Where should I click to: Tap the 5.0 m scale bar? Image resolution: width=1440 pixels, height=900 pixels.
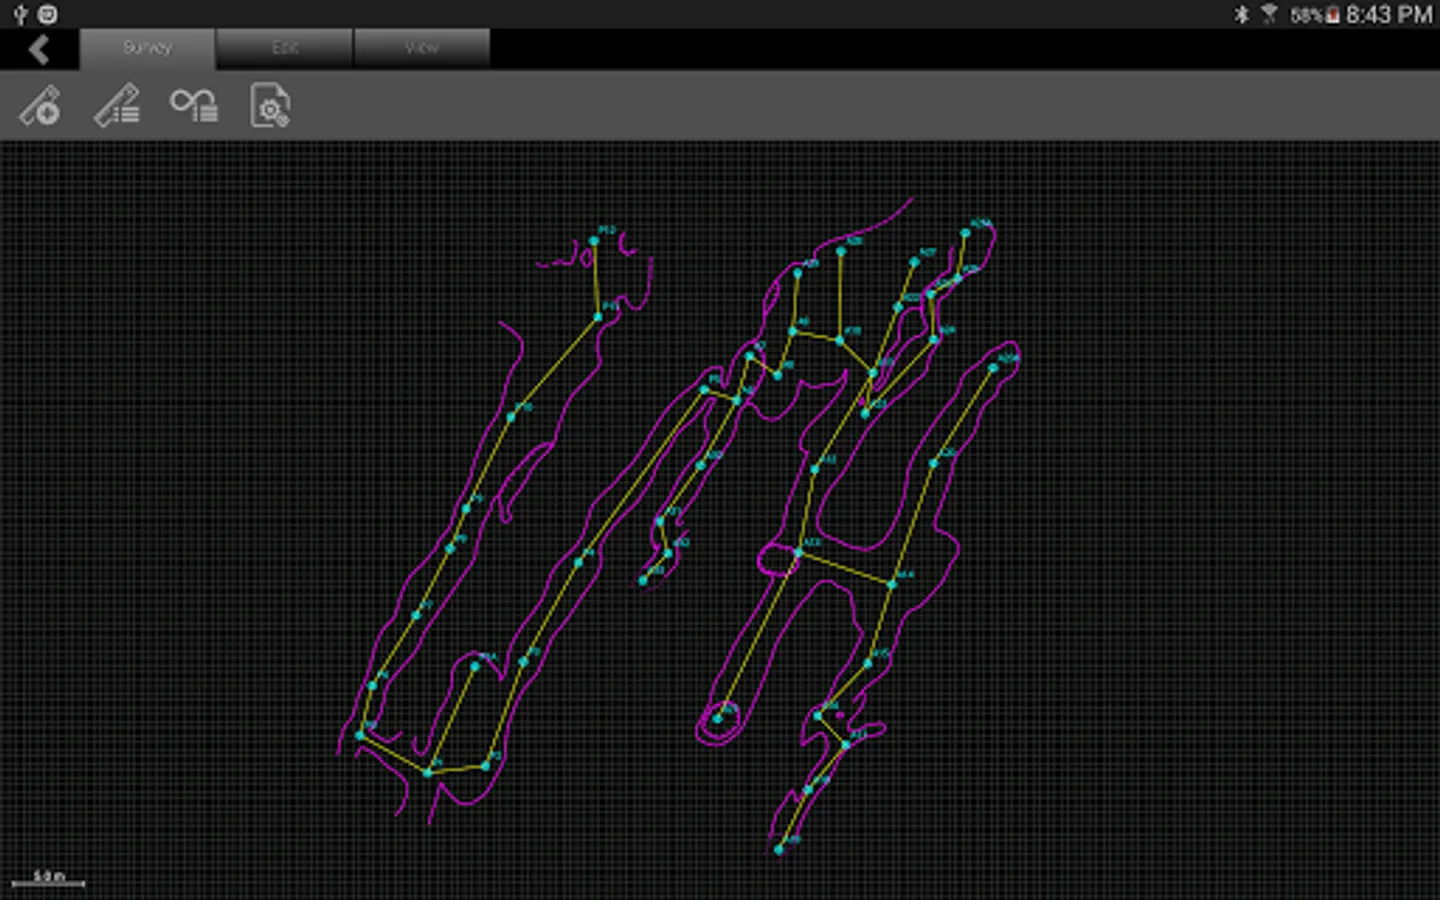(48, 879)
